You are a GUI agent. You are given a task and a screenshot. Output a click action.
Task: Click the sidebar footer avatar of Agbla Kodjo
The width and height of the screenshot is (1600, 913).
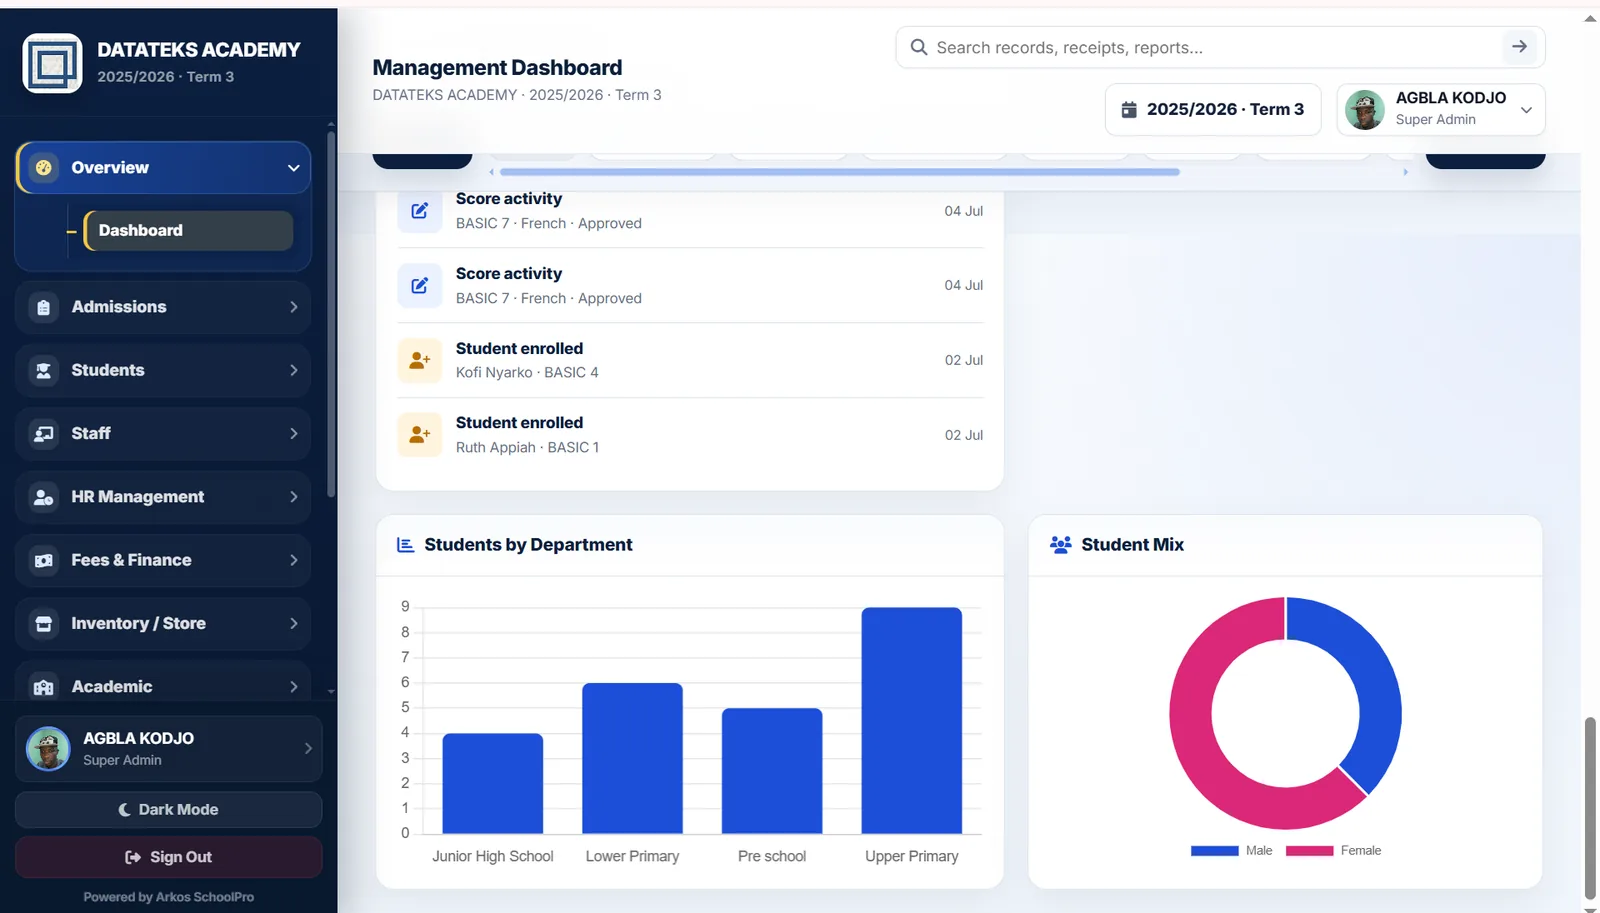[x=48, y=748]
